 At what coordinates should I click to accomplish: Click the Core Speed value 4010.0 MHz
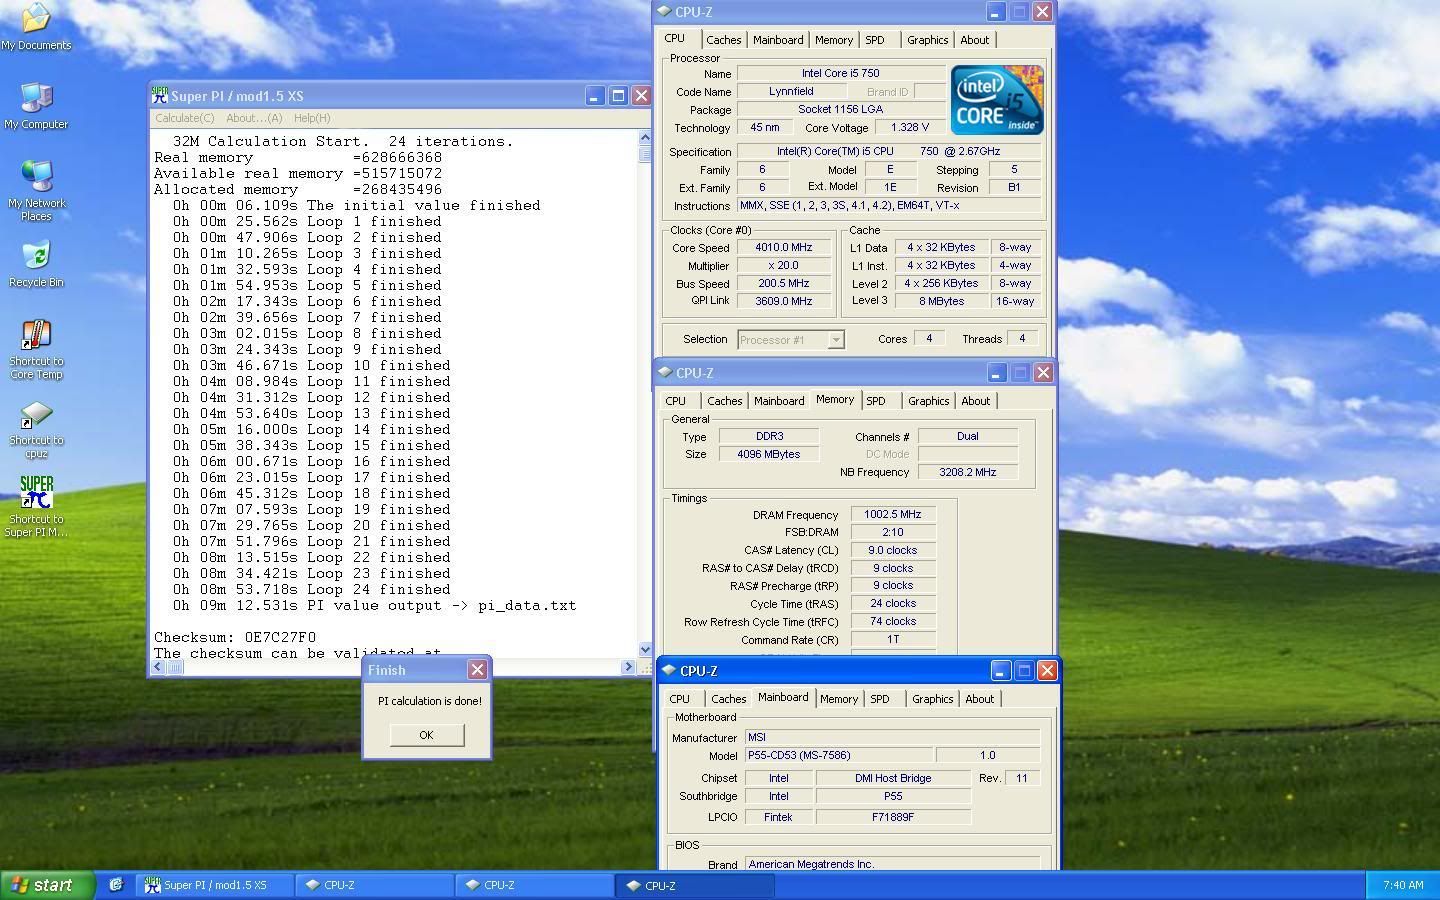tap(785, 248)
